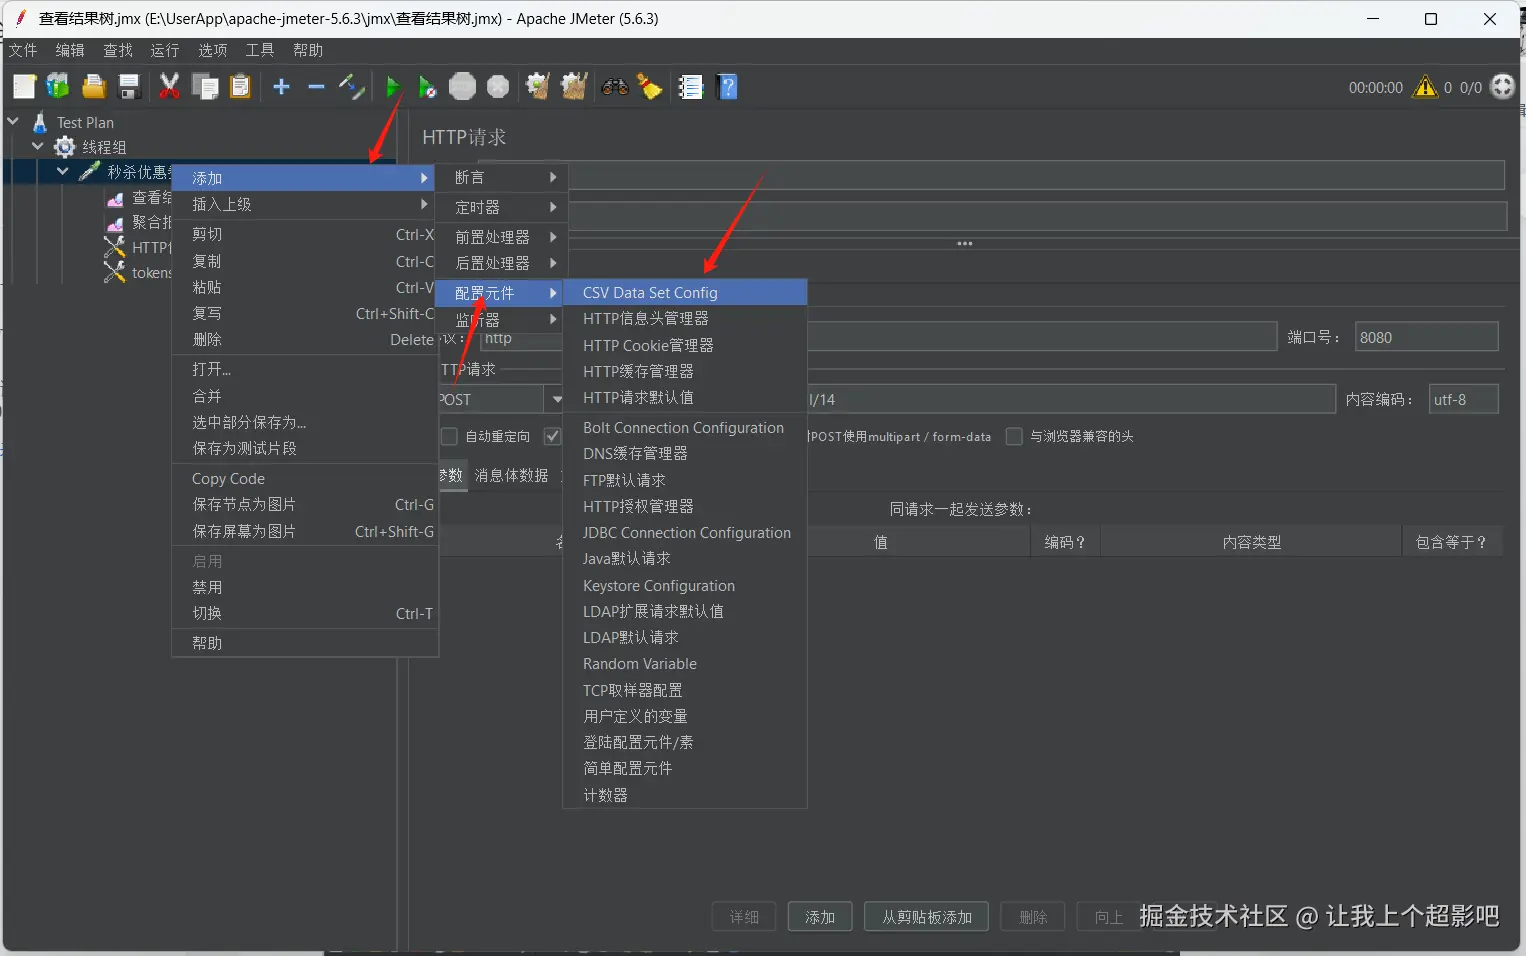Collapse the 秒杀优惠 sampler tree node
The image size is (1526, 956).
pos(62,172)
